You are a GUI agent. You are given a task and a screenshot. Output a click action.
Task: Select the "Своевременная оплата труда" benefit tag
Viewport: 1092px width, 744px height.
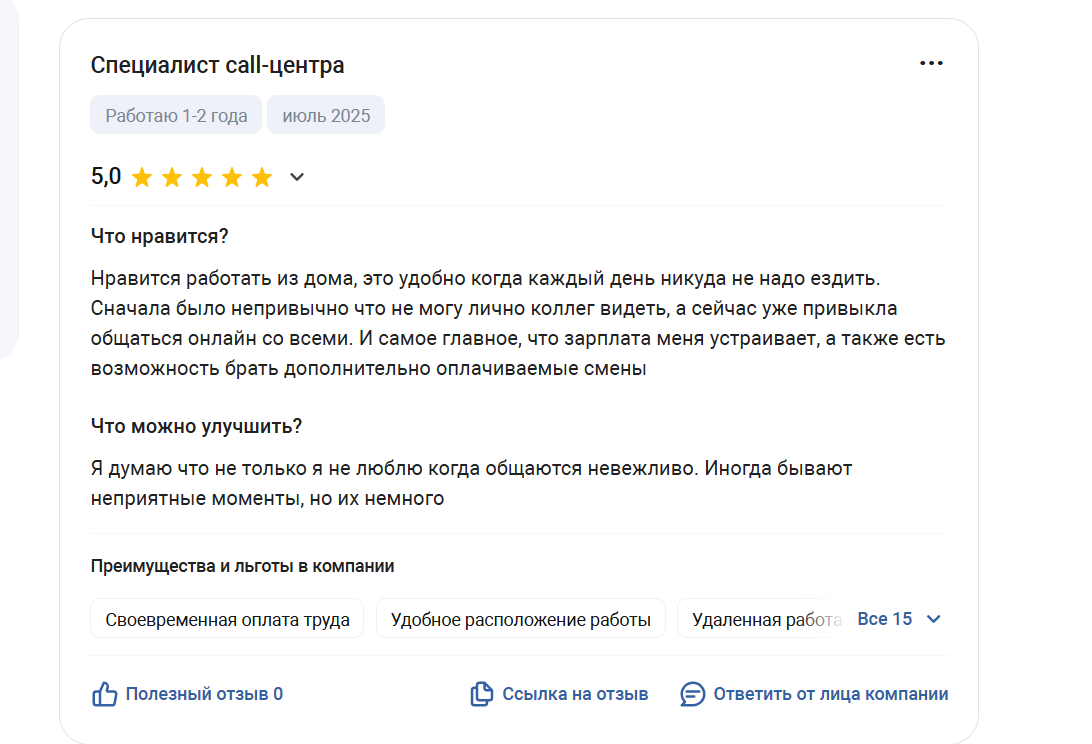[x=227, y=619]
